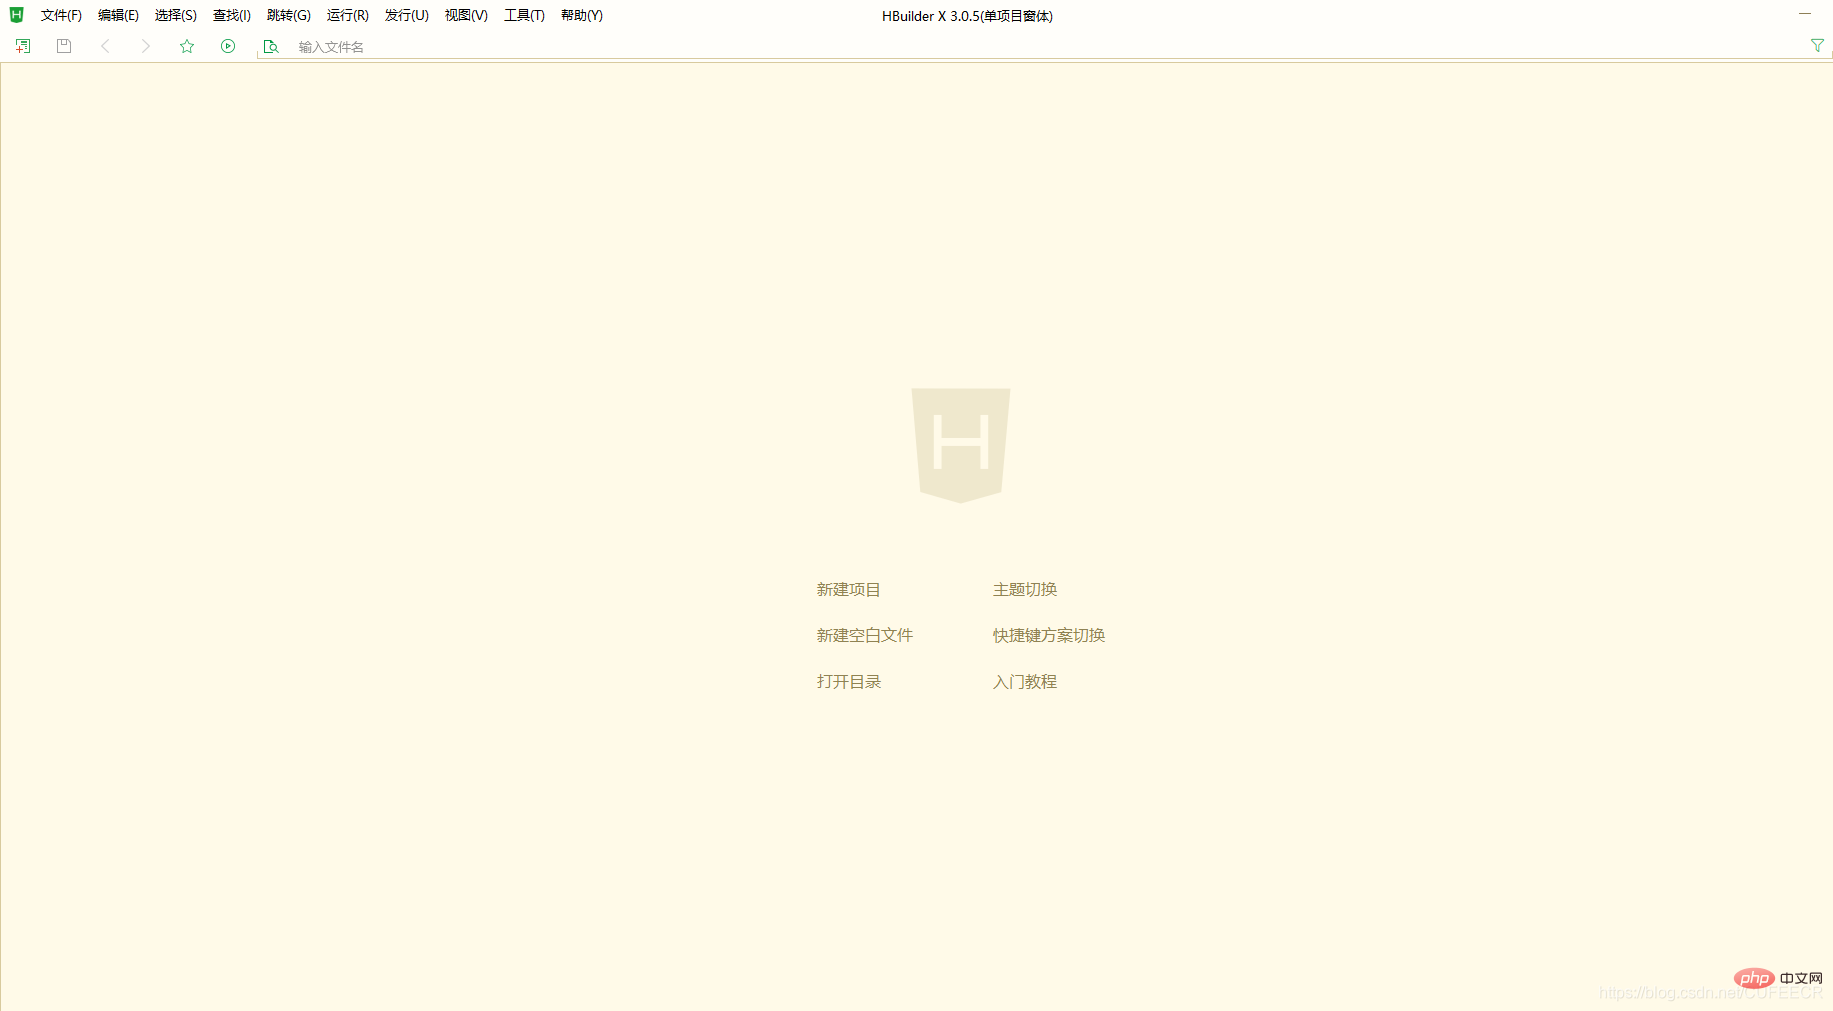The height and width of the screenshot is (1011, 1833).
Task: Click the star favorites icon
Action: 187,45
